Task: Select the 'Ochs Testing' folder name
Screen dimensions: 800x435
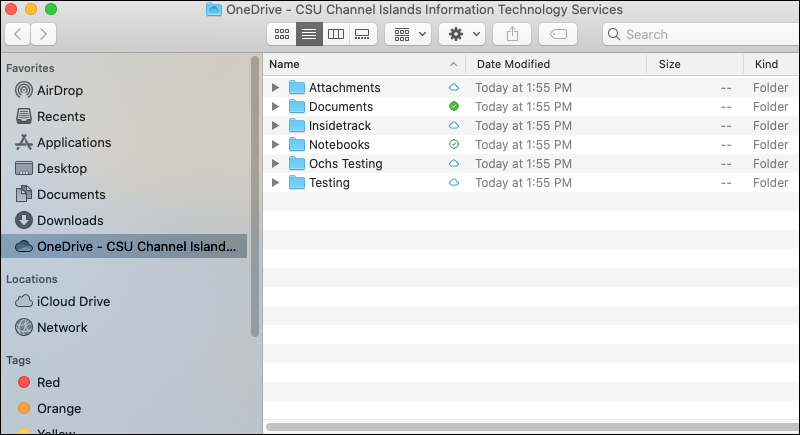Action: 345,164
